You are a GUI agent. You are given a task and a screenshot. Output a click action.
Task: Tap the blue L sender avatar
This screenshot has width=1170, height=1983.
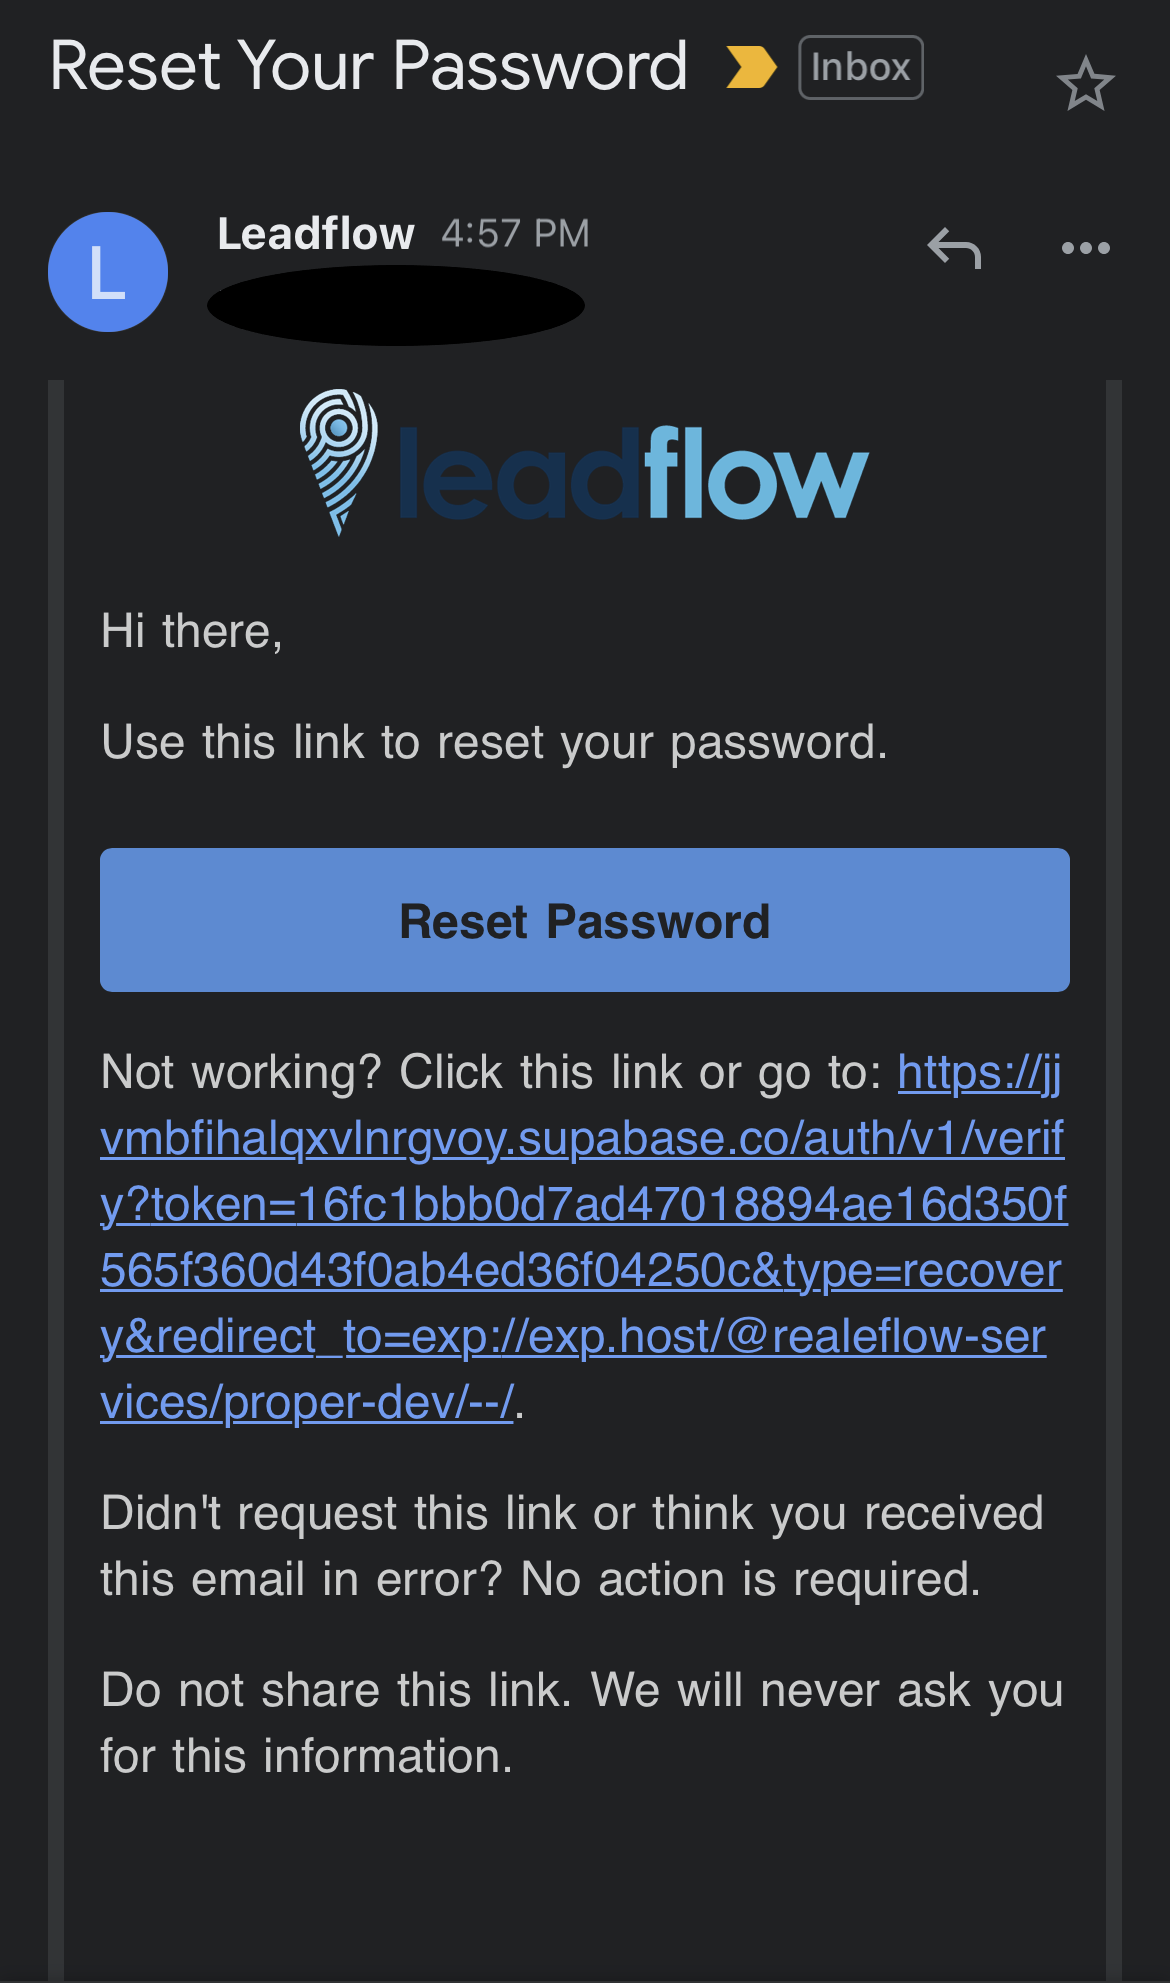108,272
